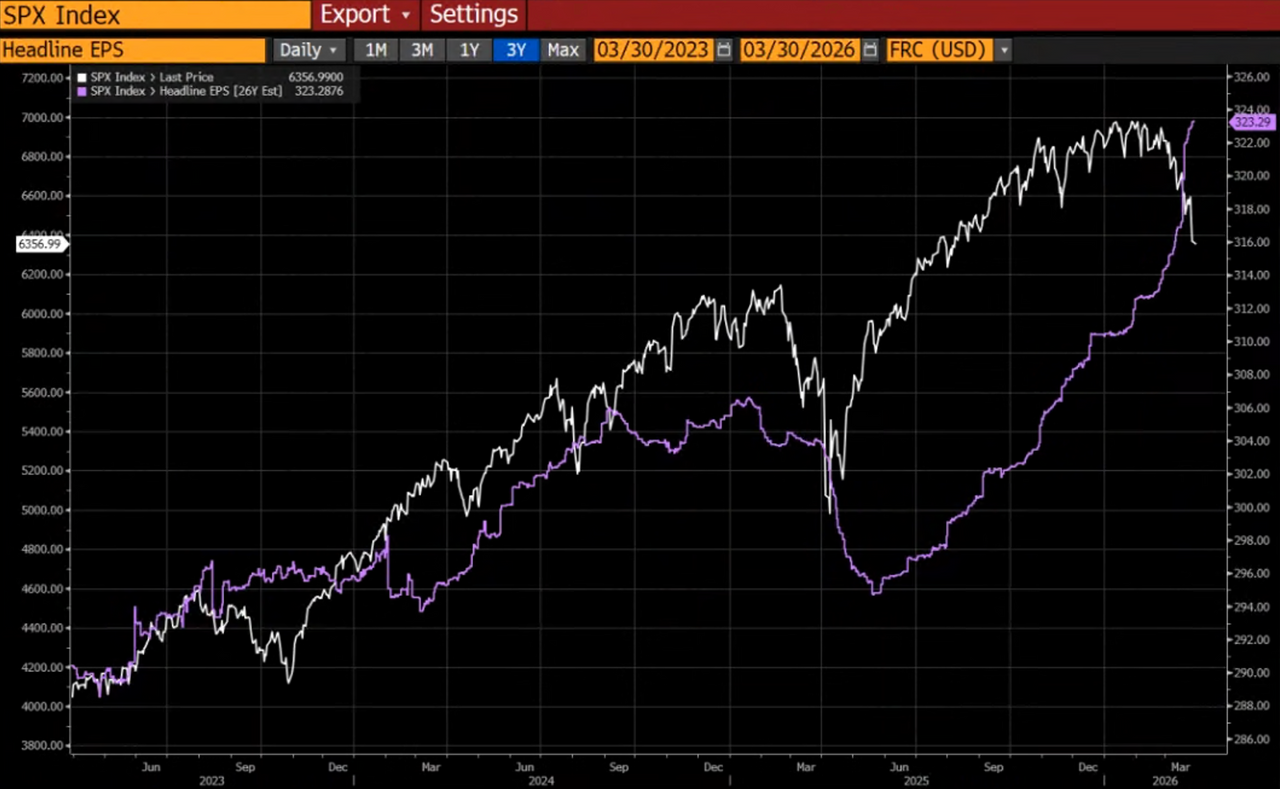Open the Export menu
The width and height of the screenshot is (1280, 789).
pyautogui.click(x=355, y=15)
